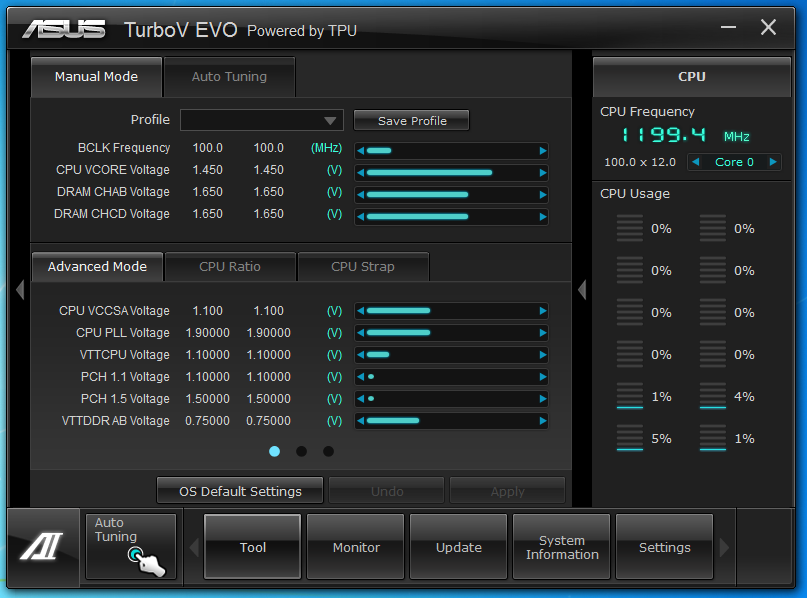The image size is (807, 598).
Task: Decrease PCH 1.5 Voltage with left arrow
Action: coord(361,399)
